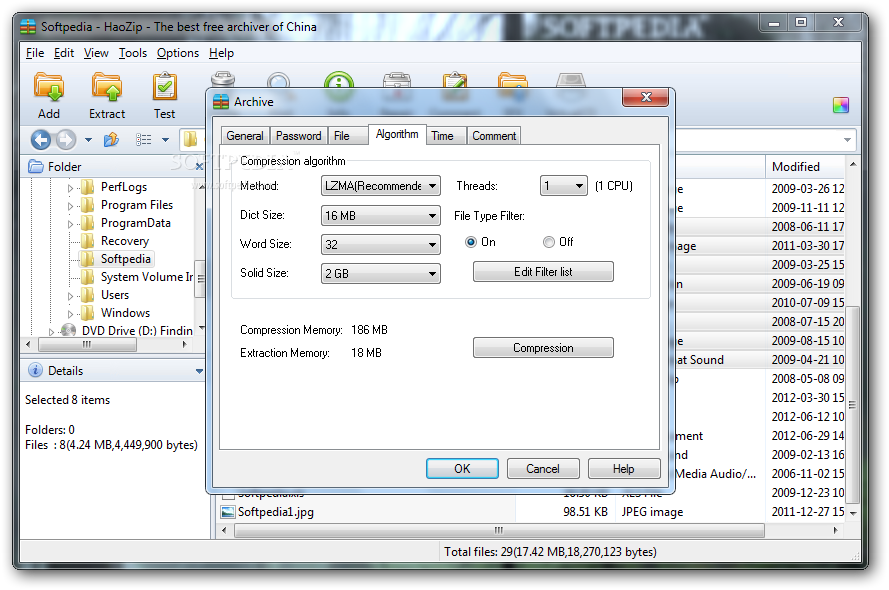This screenshot has height=590, width=889.
Task: Select the Recovery folder in tree
Action: [124, 241]
